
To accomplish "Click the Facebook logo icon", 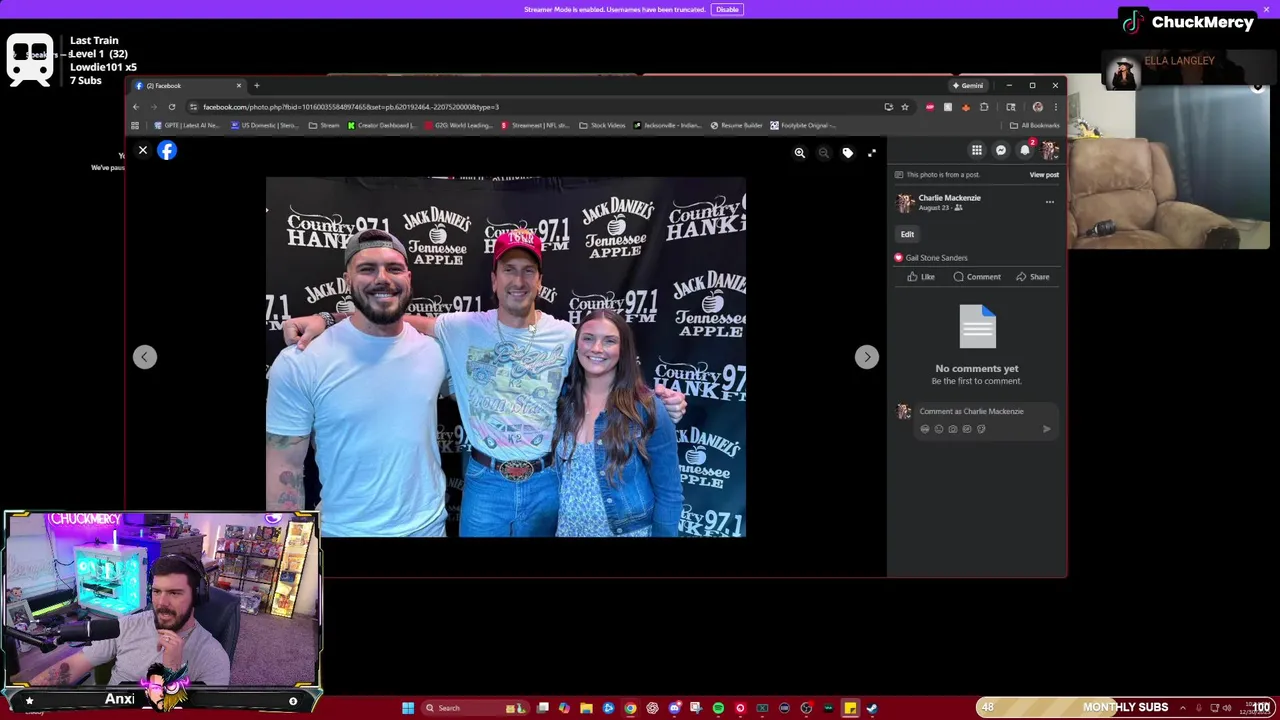I will tap(167, 151).
